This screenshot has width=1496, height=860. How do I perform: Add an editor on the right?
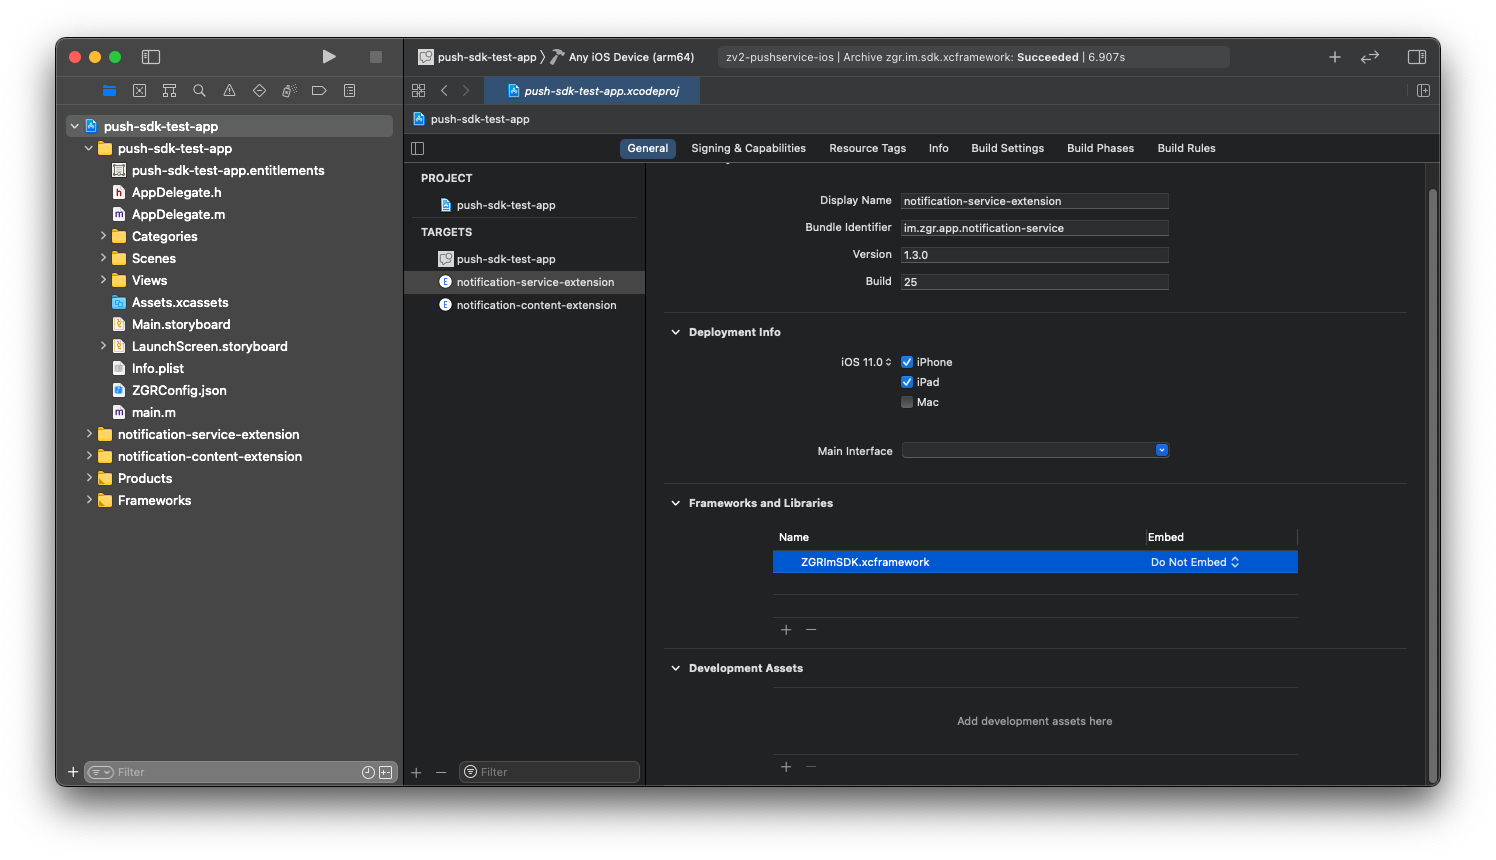[x=1423, y=91]
